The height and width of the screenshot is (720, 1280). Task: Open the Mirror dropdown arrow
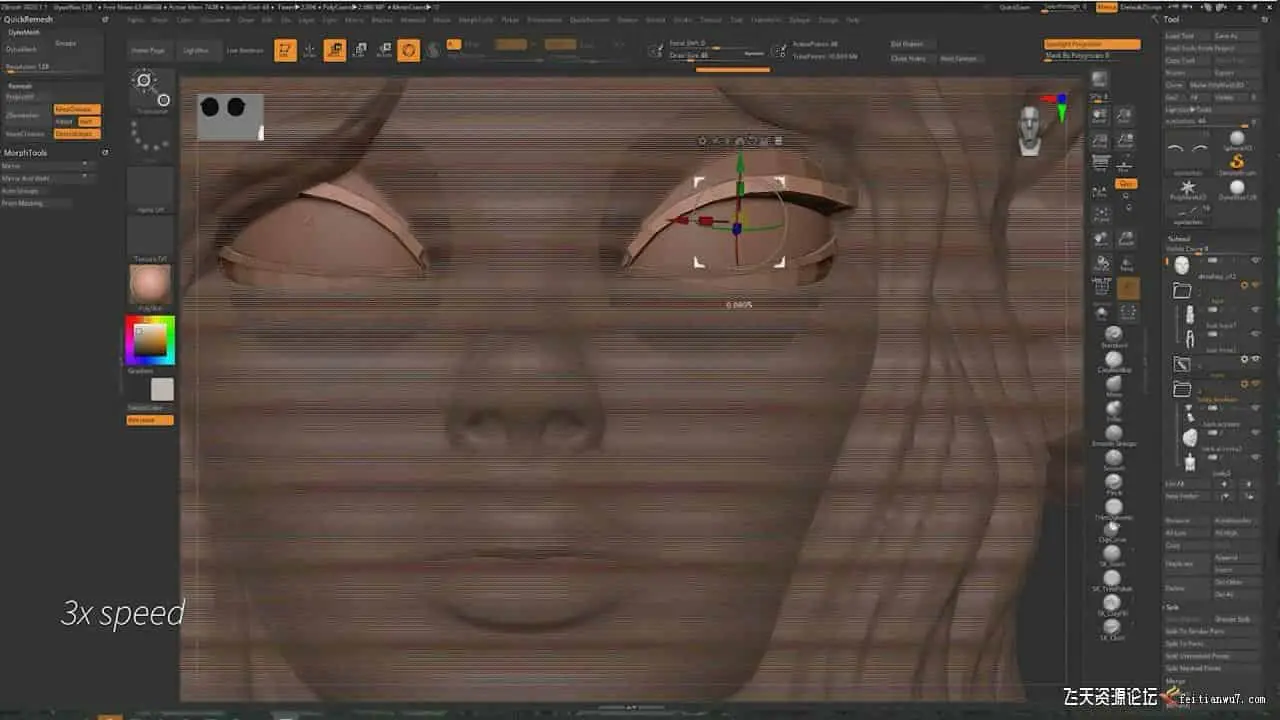pos(84,166)
